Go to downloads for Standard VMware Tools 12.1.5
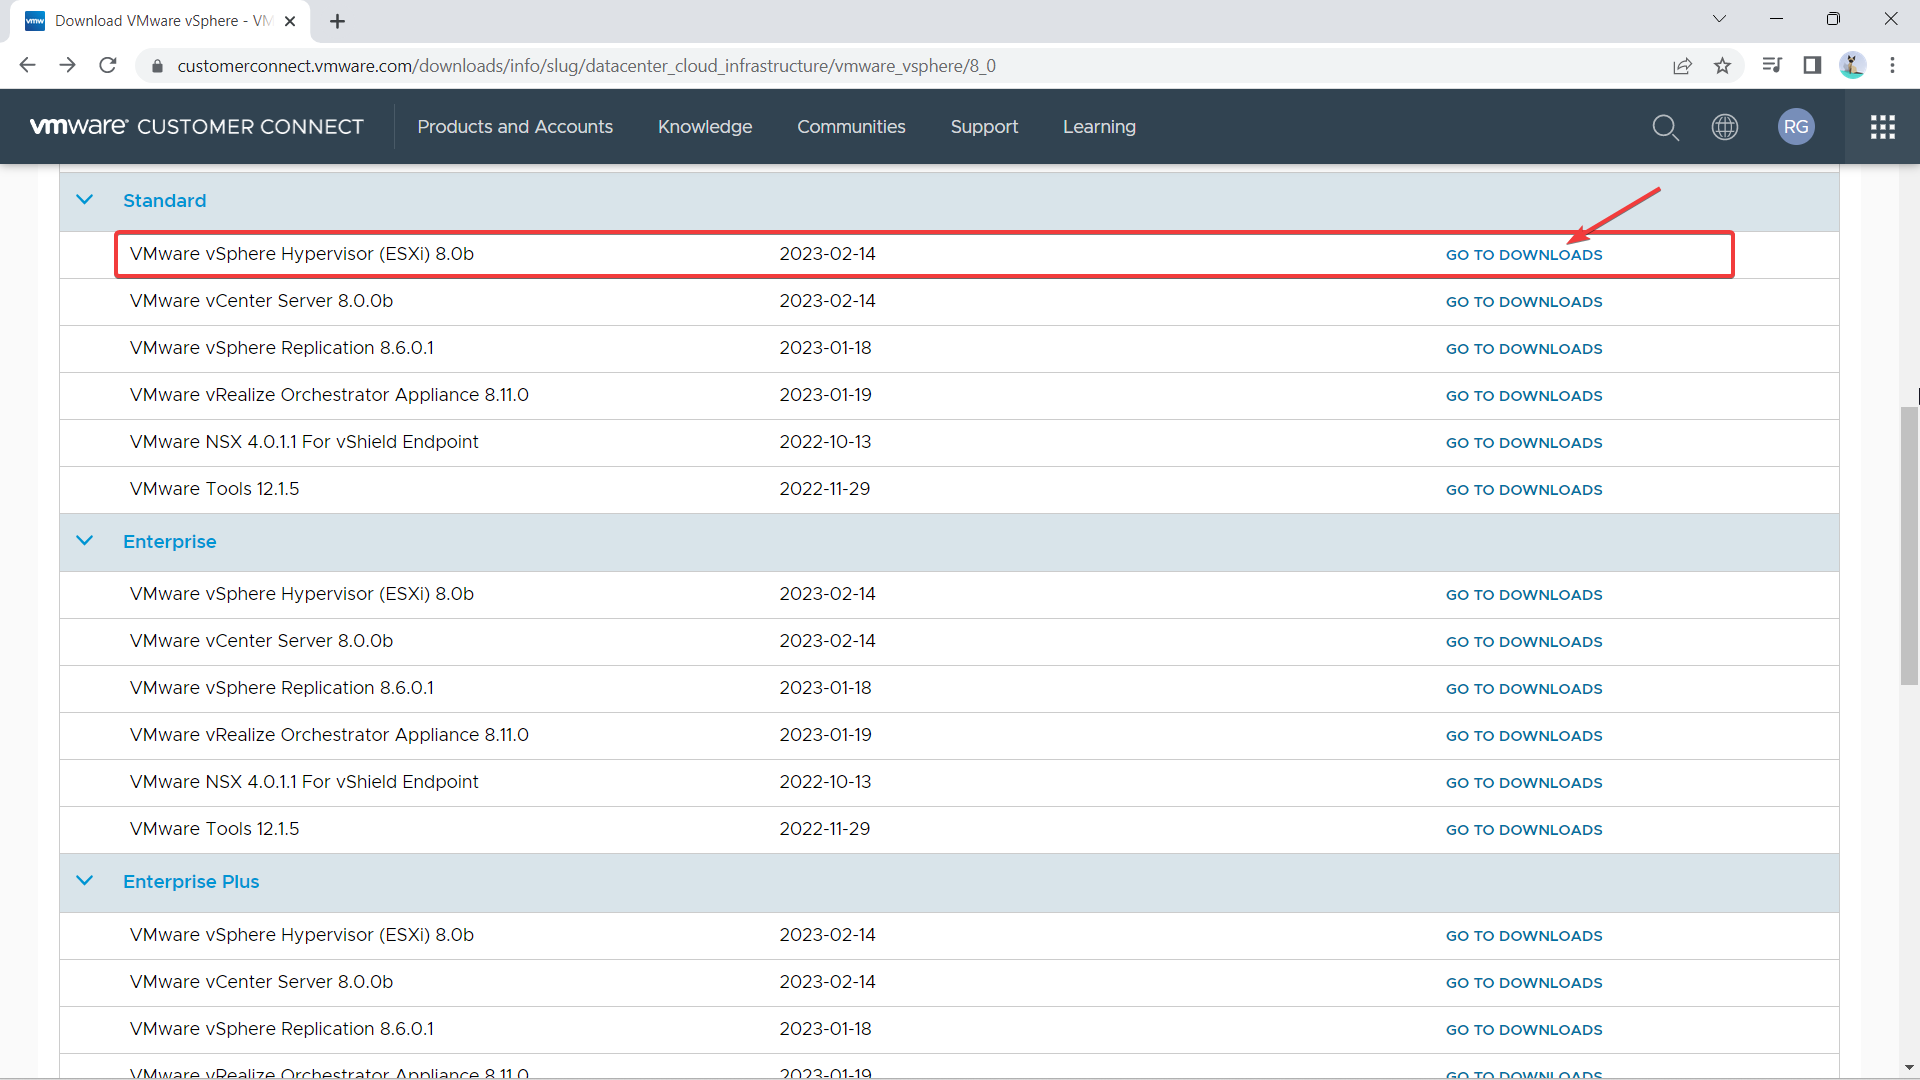Screen dimensions: 1920x1080 coord(1523,490)
